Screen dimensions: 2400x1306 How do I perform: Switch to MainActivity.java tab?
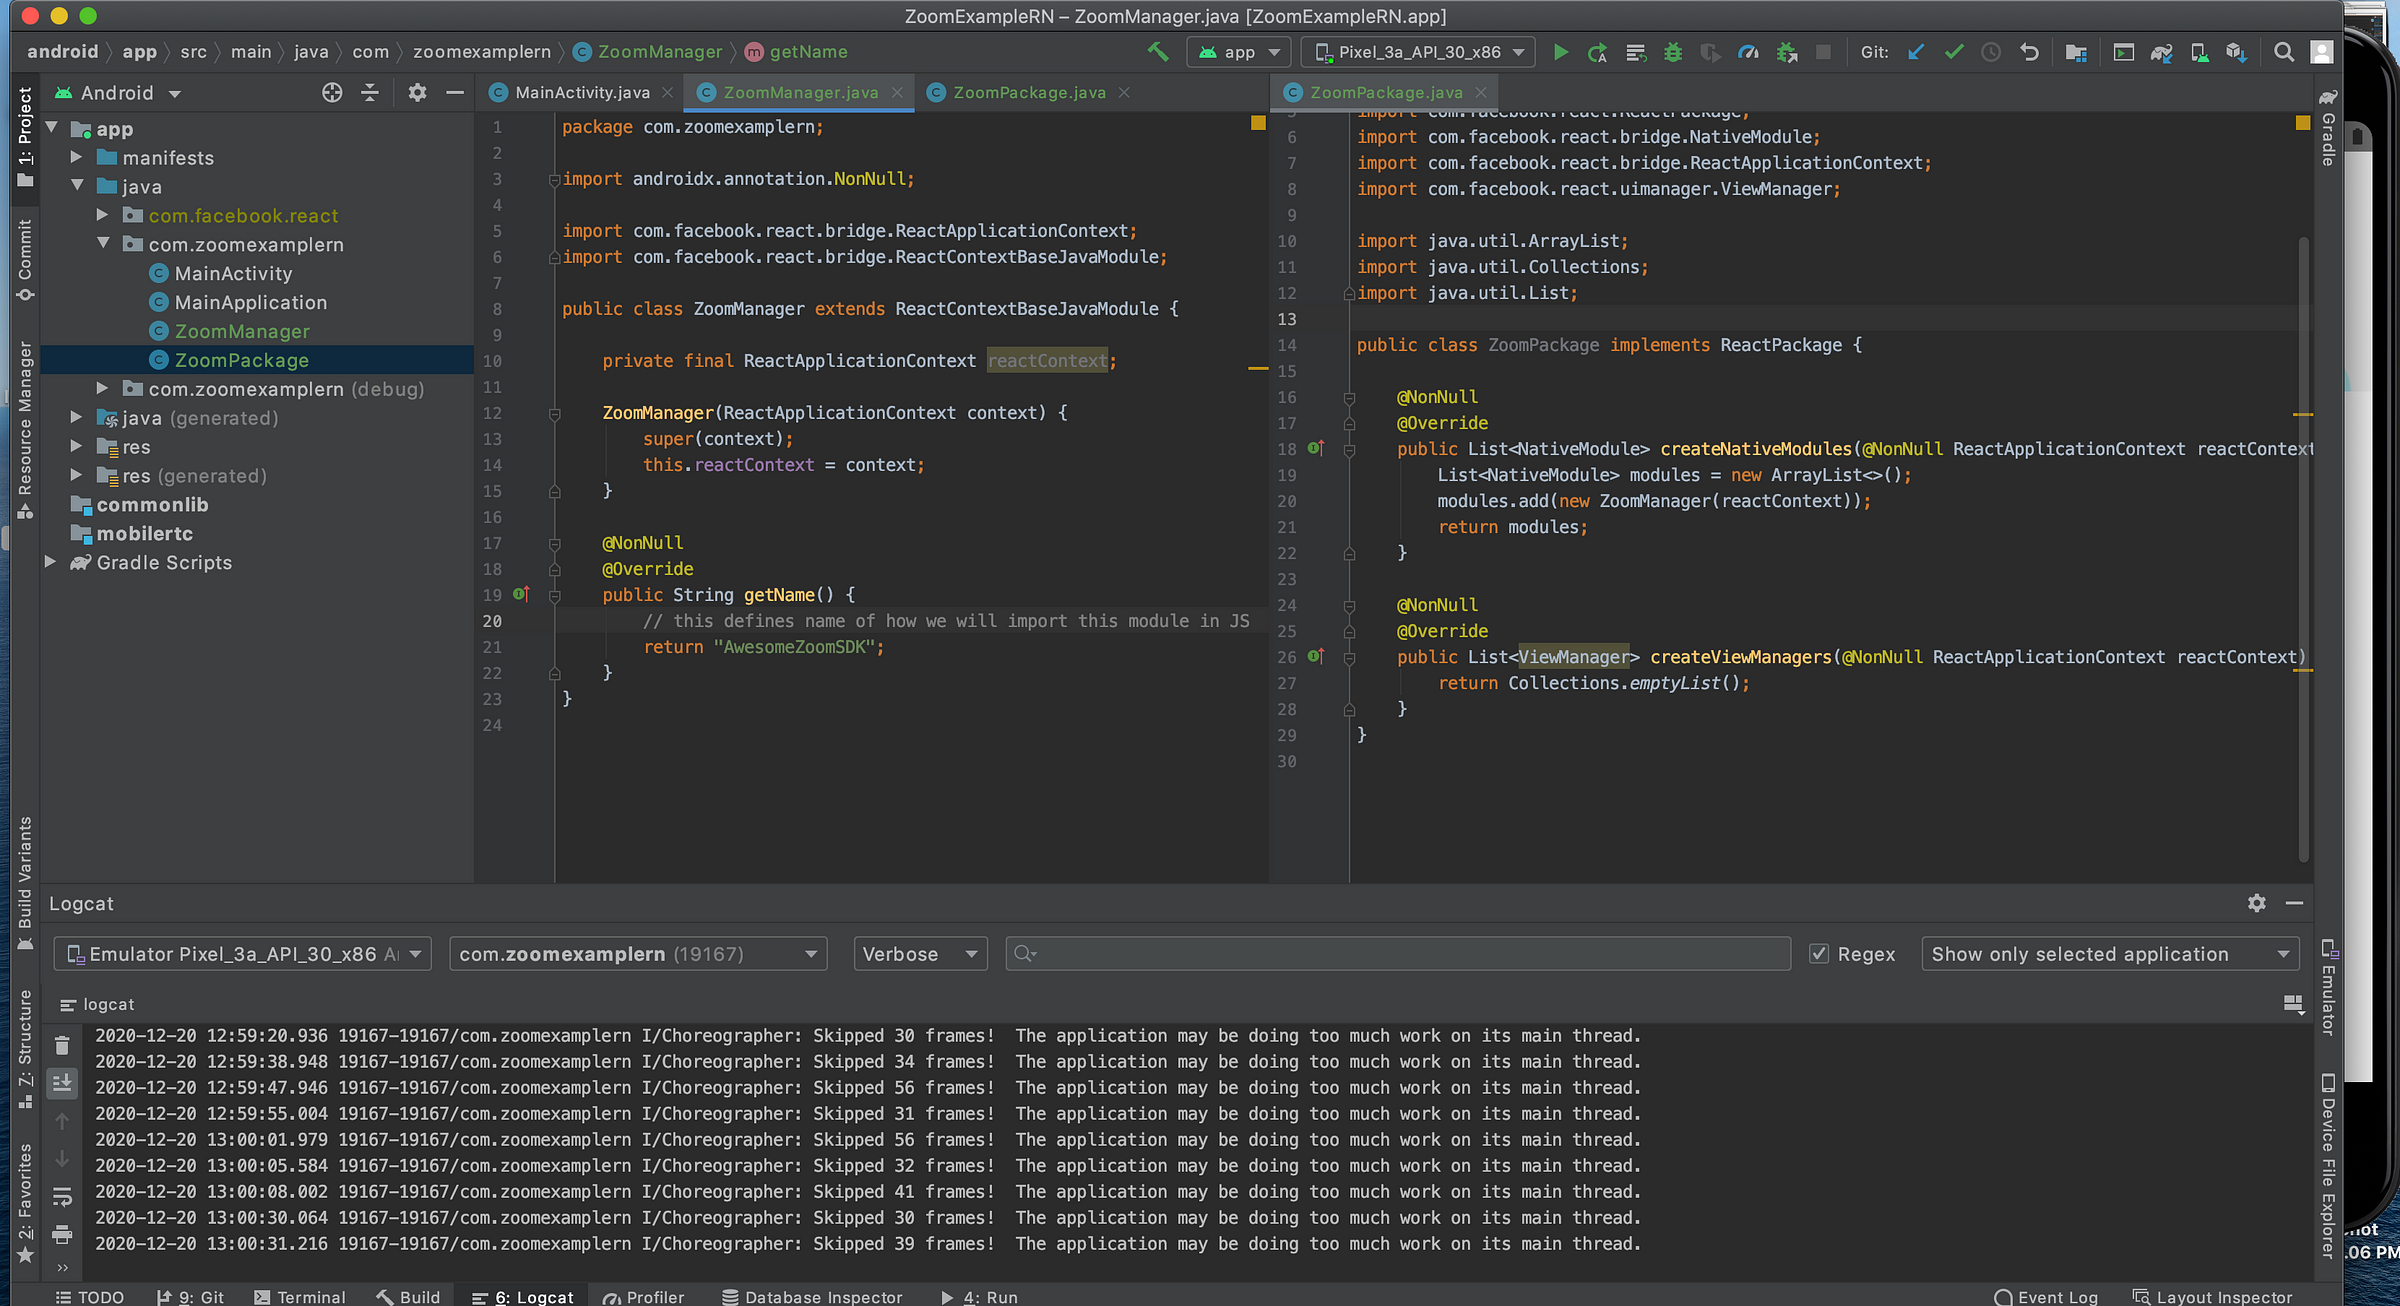point(581,93)
